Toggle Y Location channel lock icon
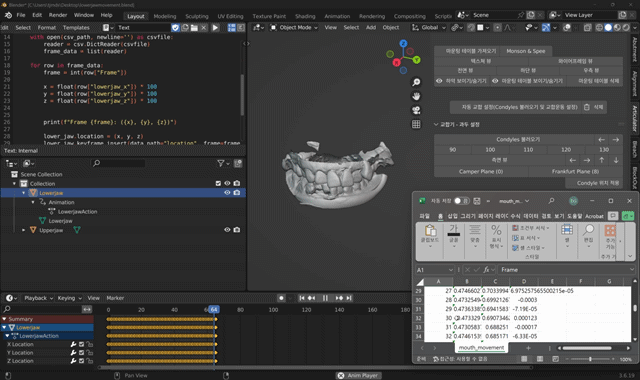 pyautogui.click(x=89, y=353)
